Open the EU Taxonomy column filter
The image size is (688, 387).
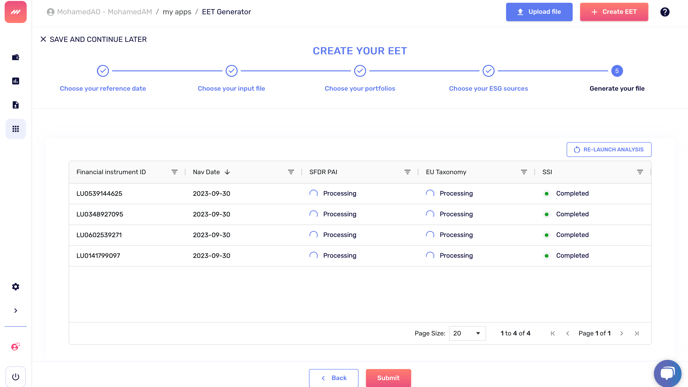click(523, 172)
